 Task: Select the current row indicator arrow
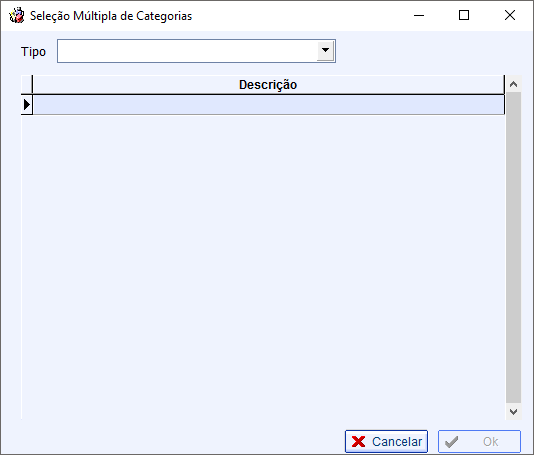(x=27, y=105)
